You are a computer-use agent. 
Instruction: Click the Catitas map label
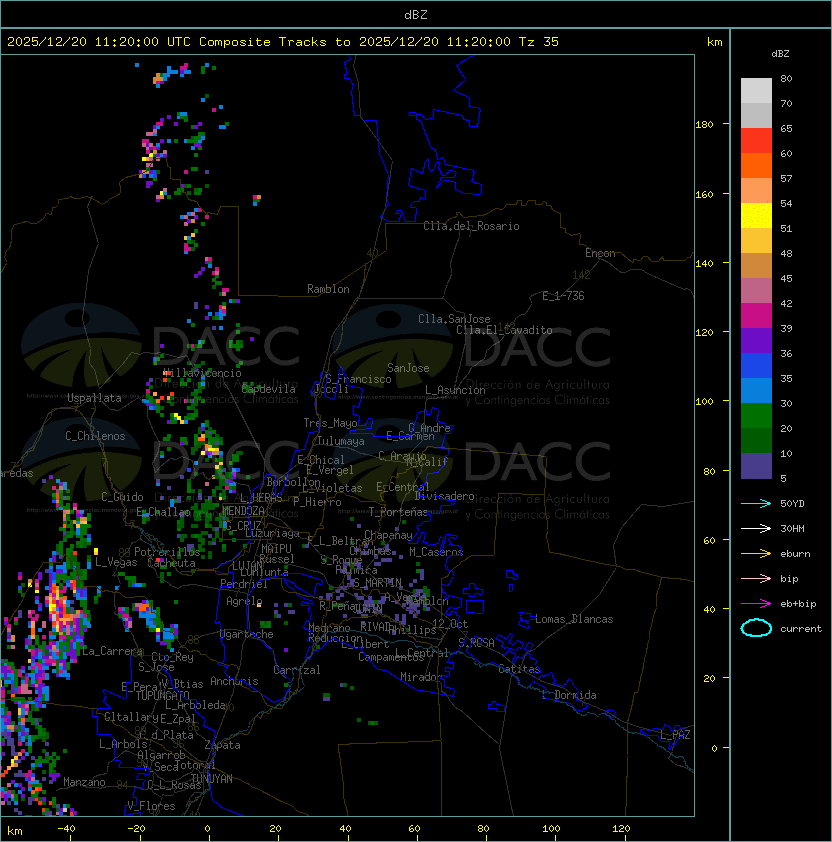pos(519,669)
